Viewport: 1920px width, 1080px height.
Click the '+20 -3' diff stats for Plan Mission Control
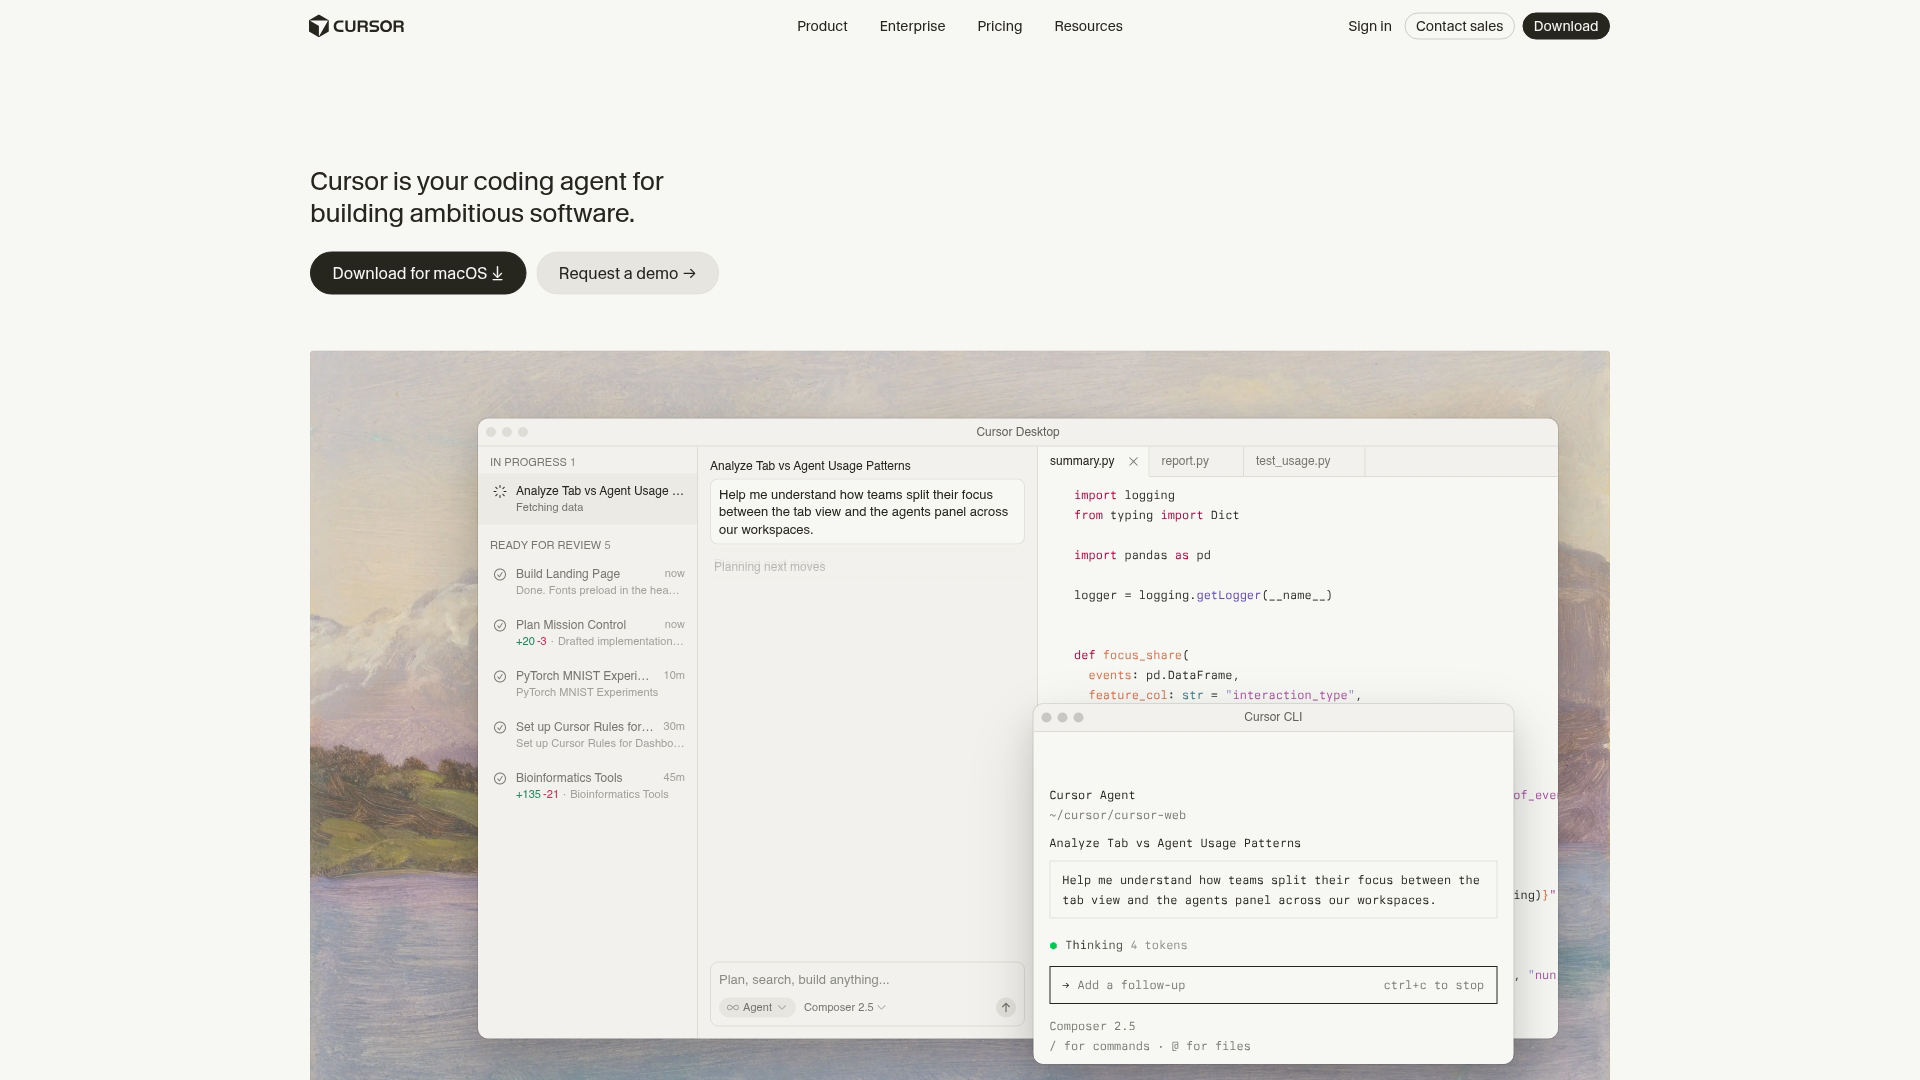(531, 642)
